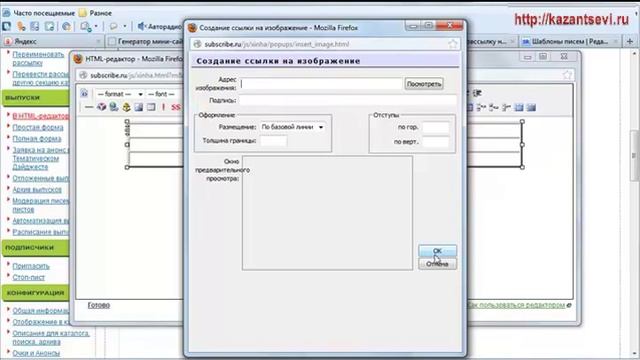Viewport: 640px width, 360px height.
Task: Click bookmark star in HTML editor address bar
Action: tap(567, 75)
